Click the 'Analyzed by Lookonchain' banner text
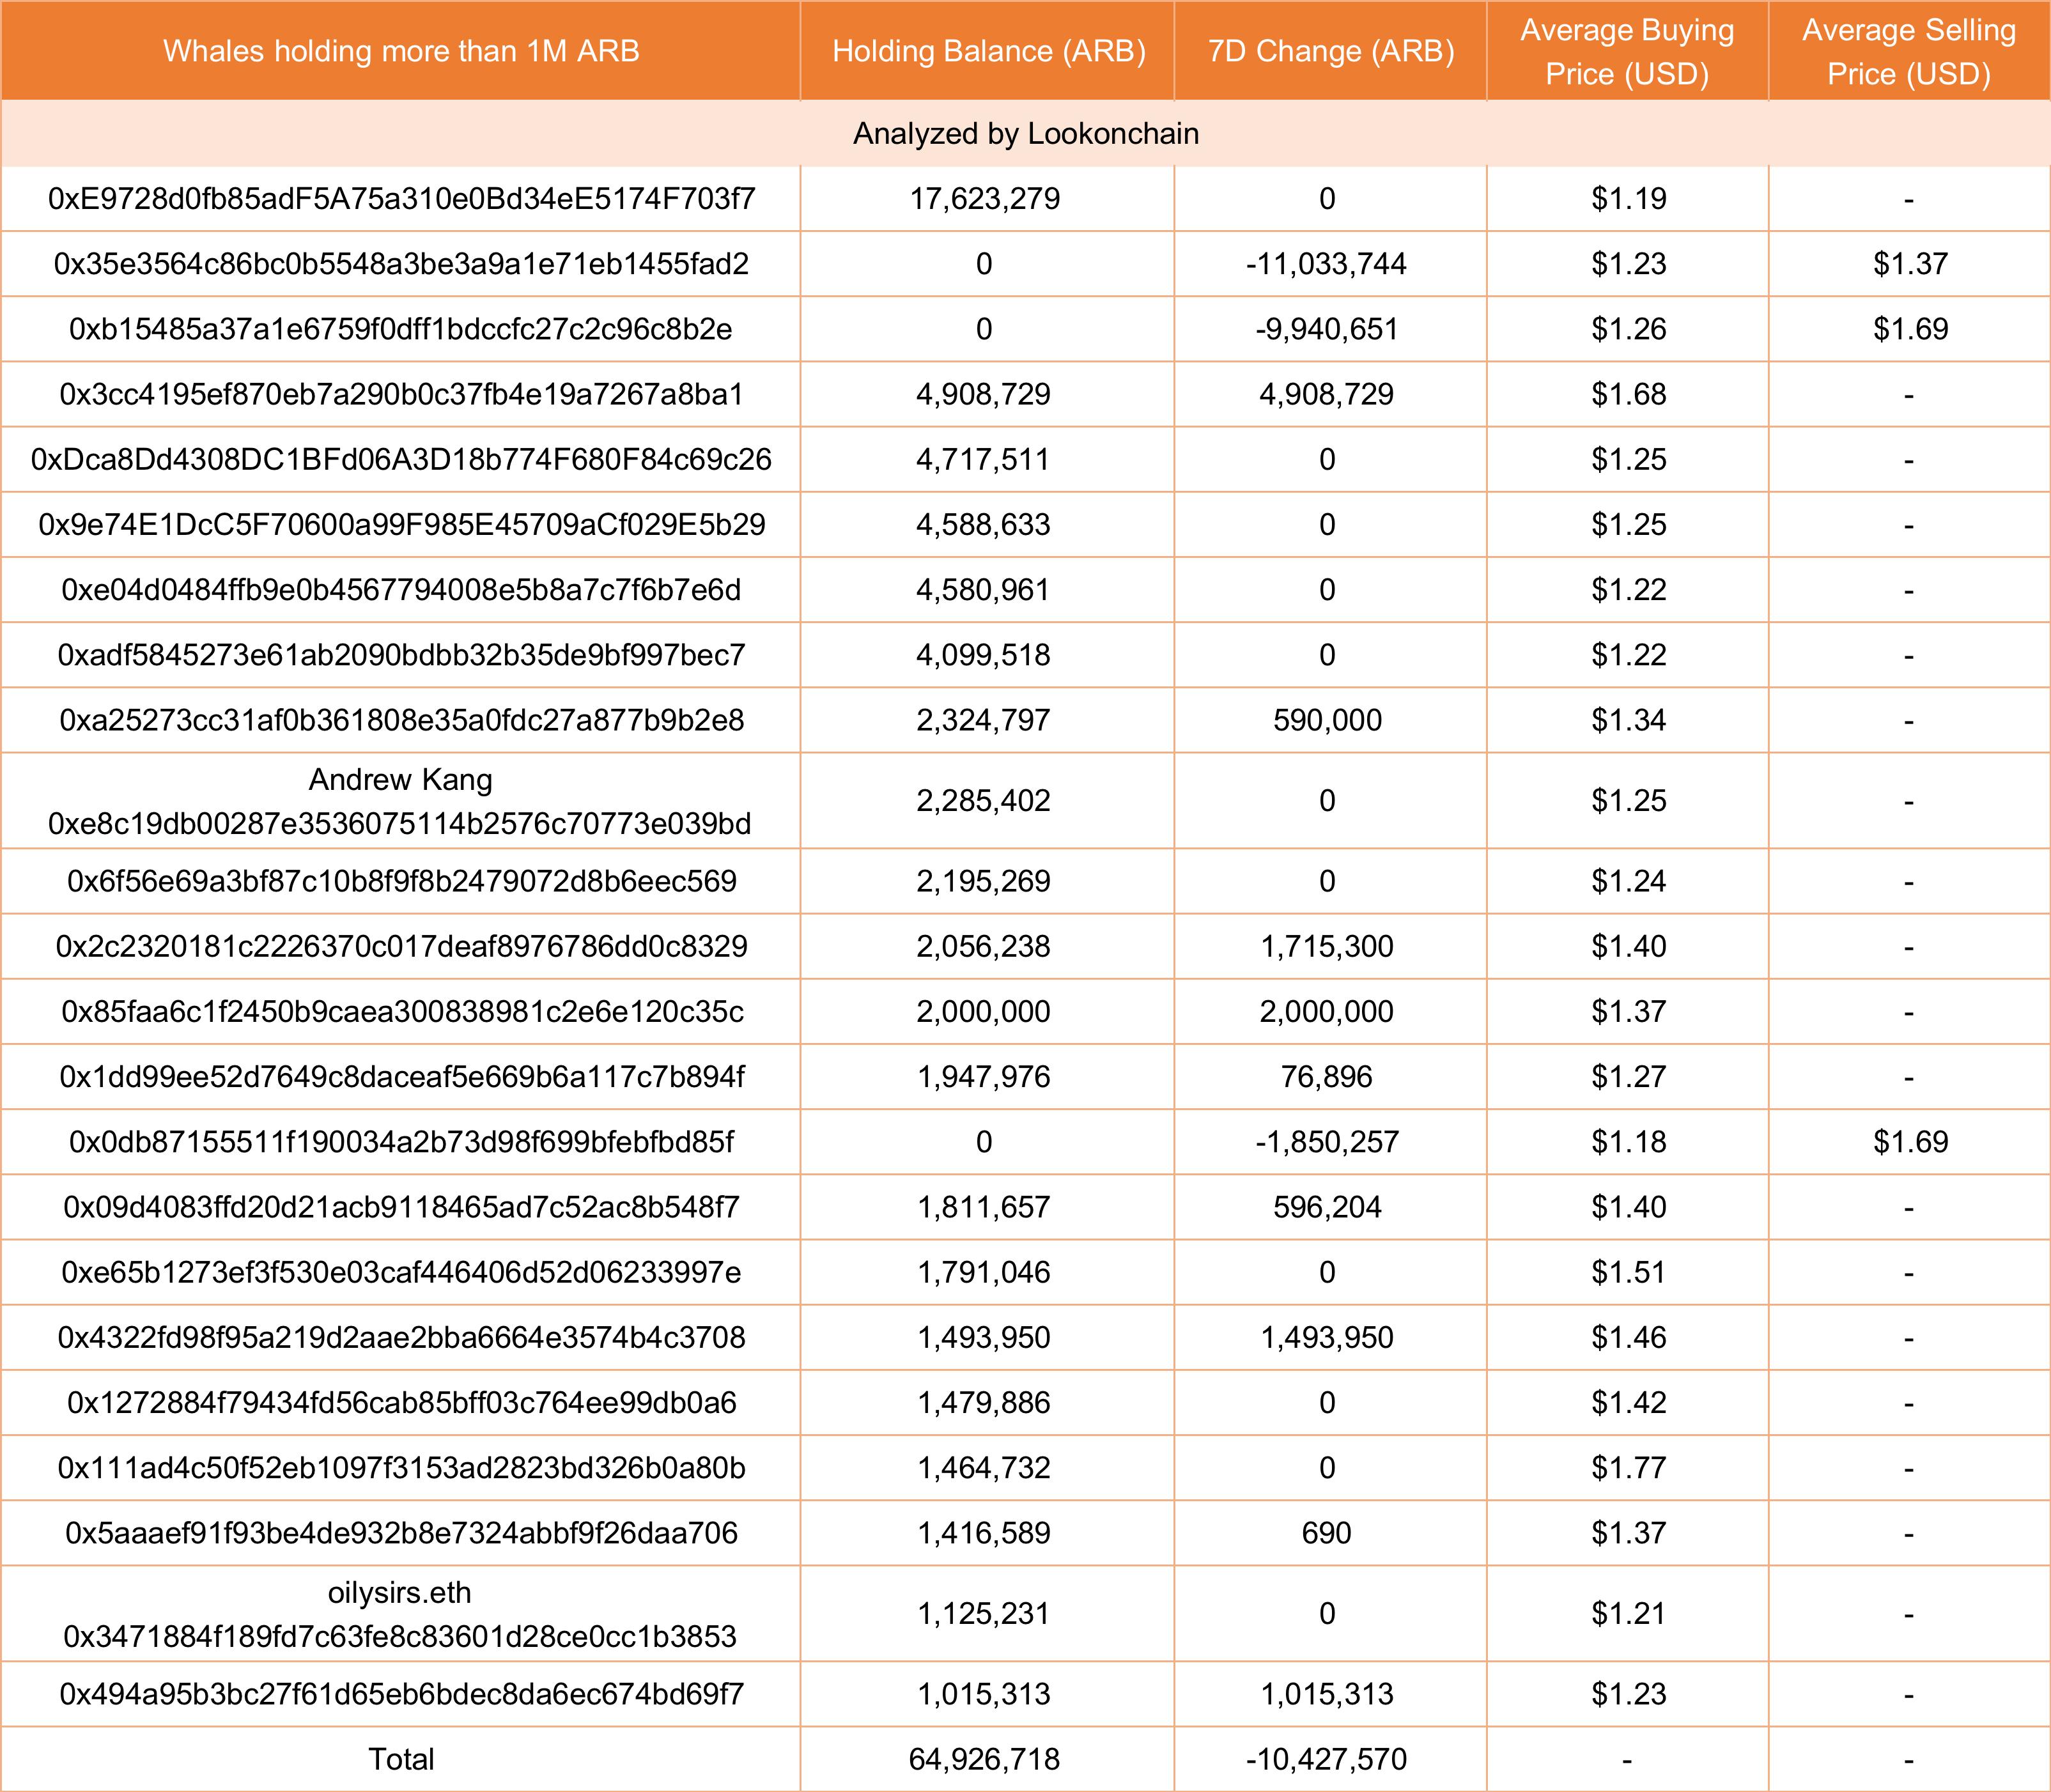This screenshot has height=1792, width=2051. 1025,134
